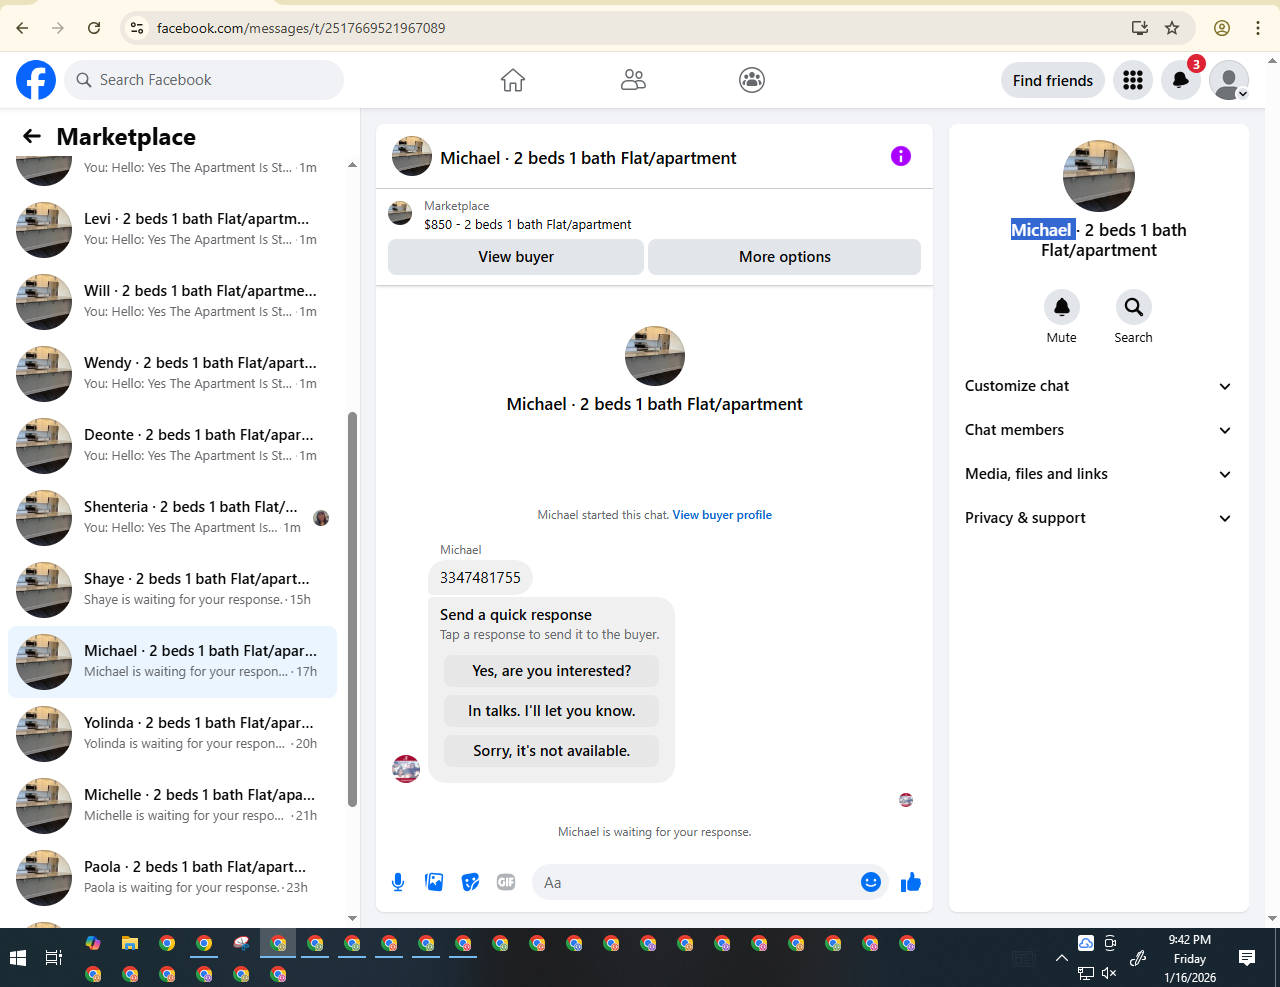Viewport: 1280px width, 987px height.
Task: Open conversation information purple icon
Action: (x=901, y=156)
